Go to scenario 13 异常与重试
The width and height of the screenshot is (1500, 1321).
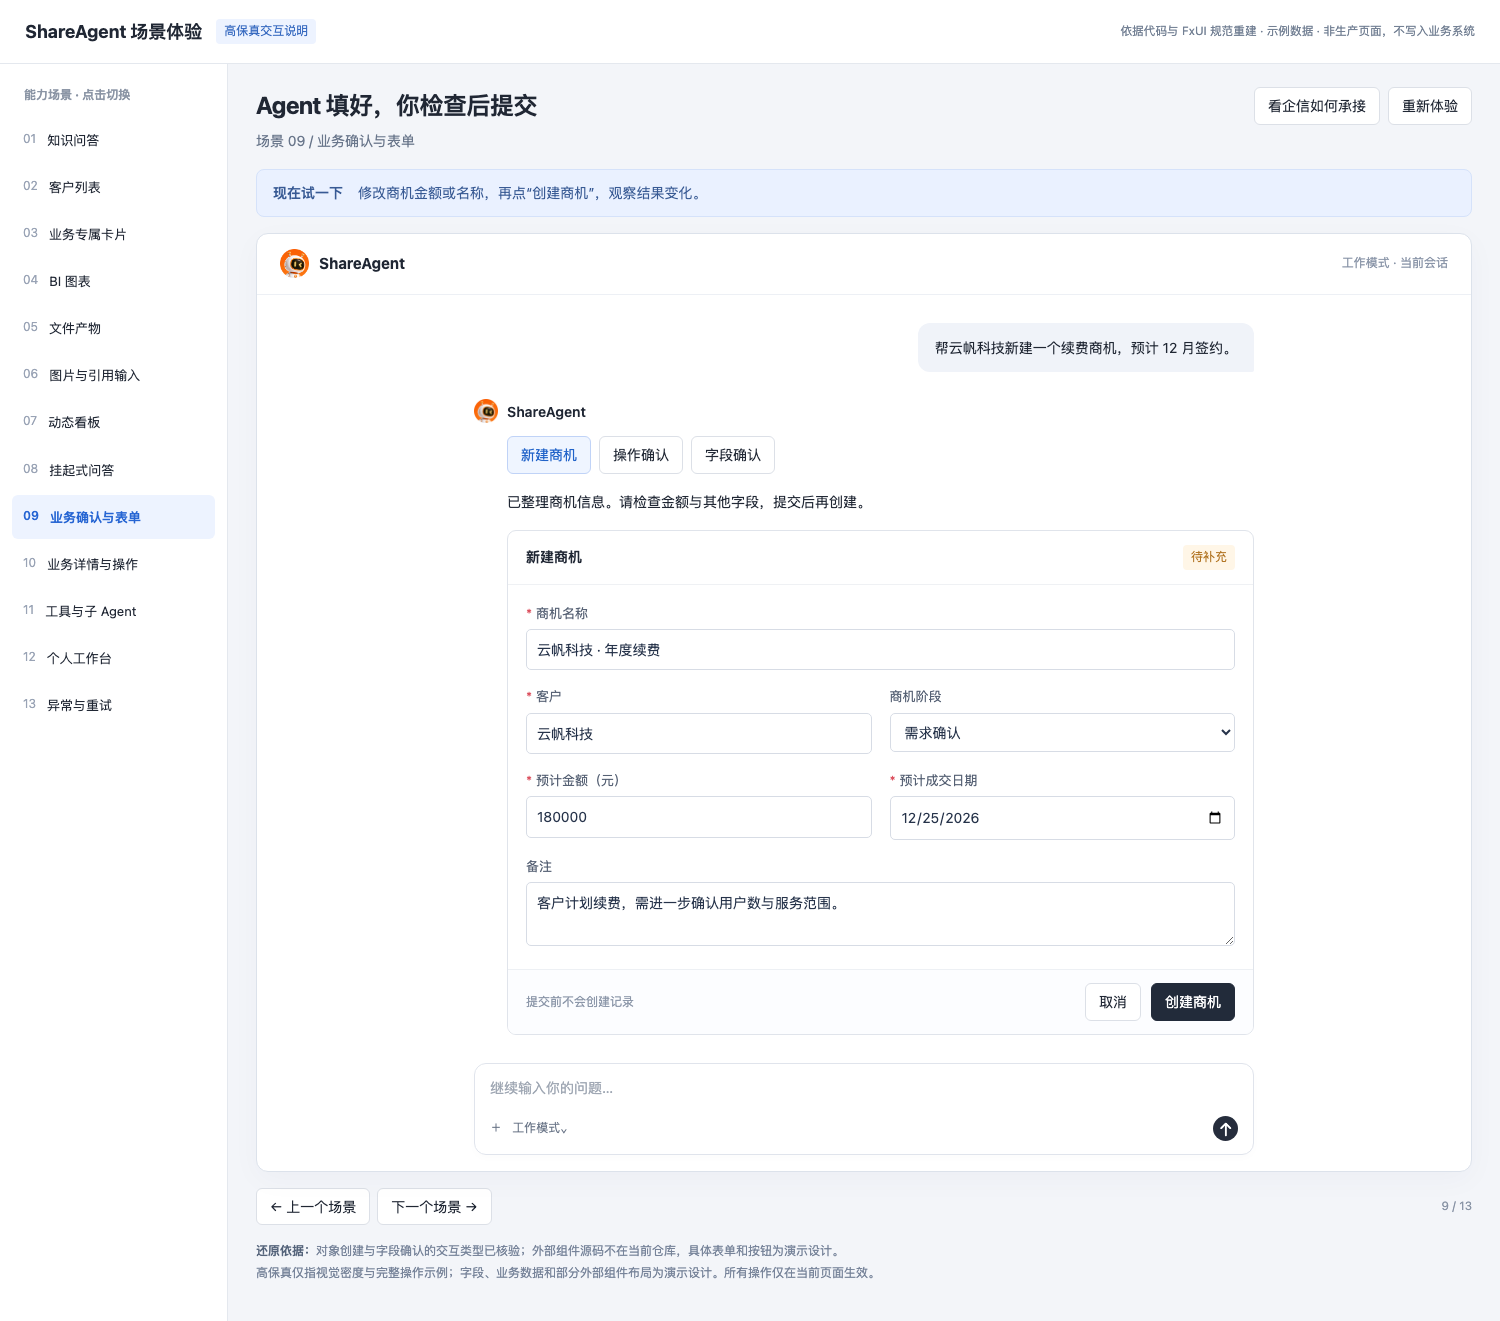(113, 705)
